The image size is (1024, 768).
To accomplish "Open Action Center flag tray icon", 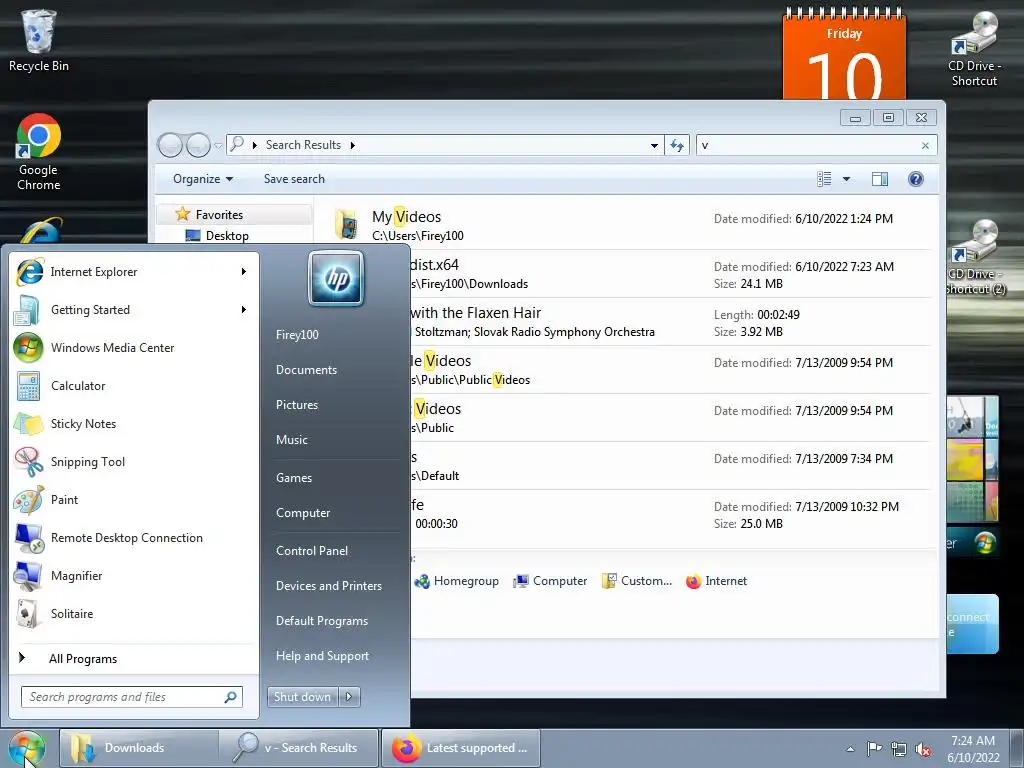I will pos(874,748).
